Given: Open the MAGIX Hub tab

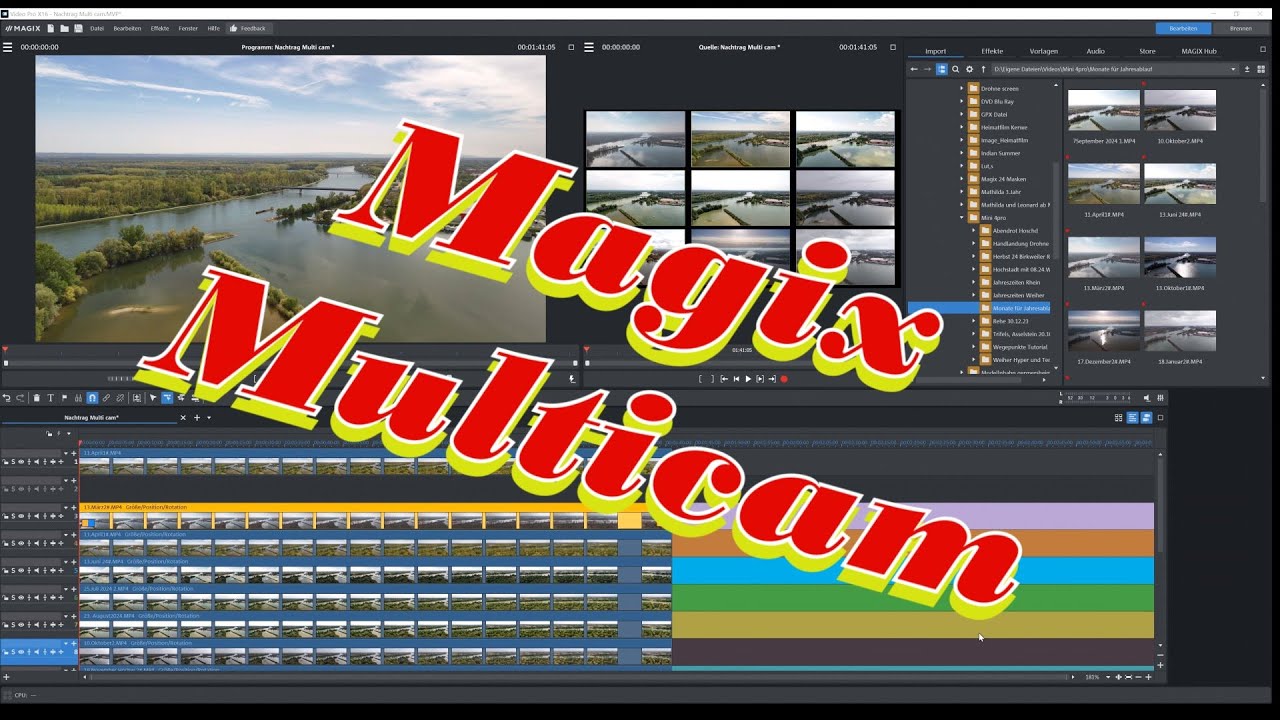Looking at the screenshot, I should tap(1199, 51).
